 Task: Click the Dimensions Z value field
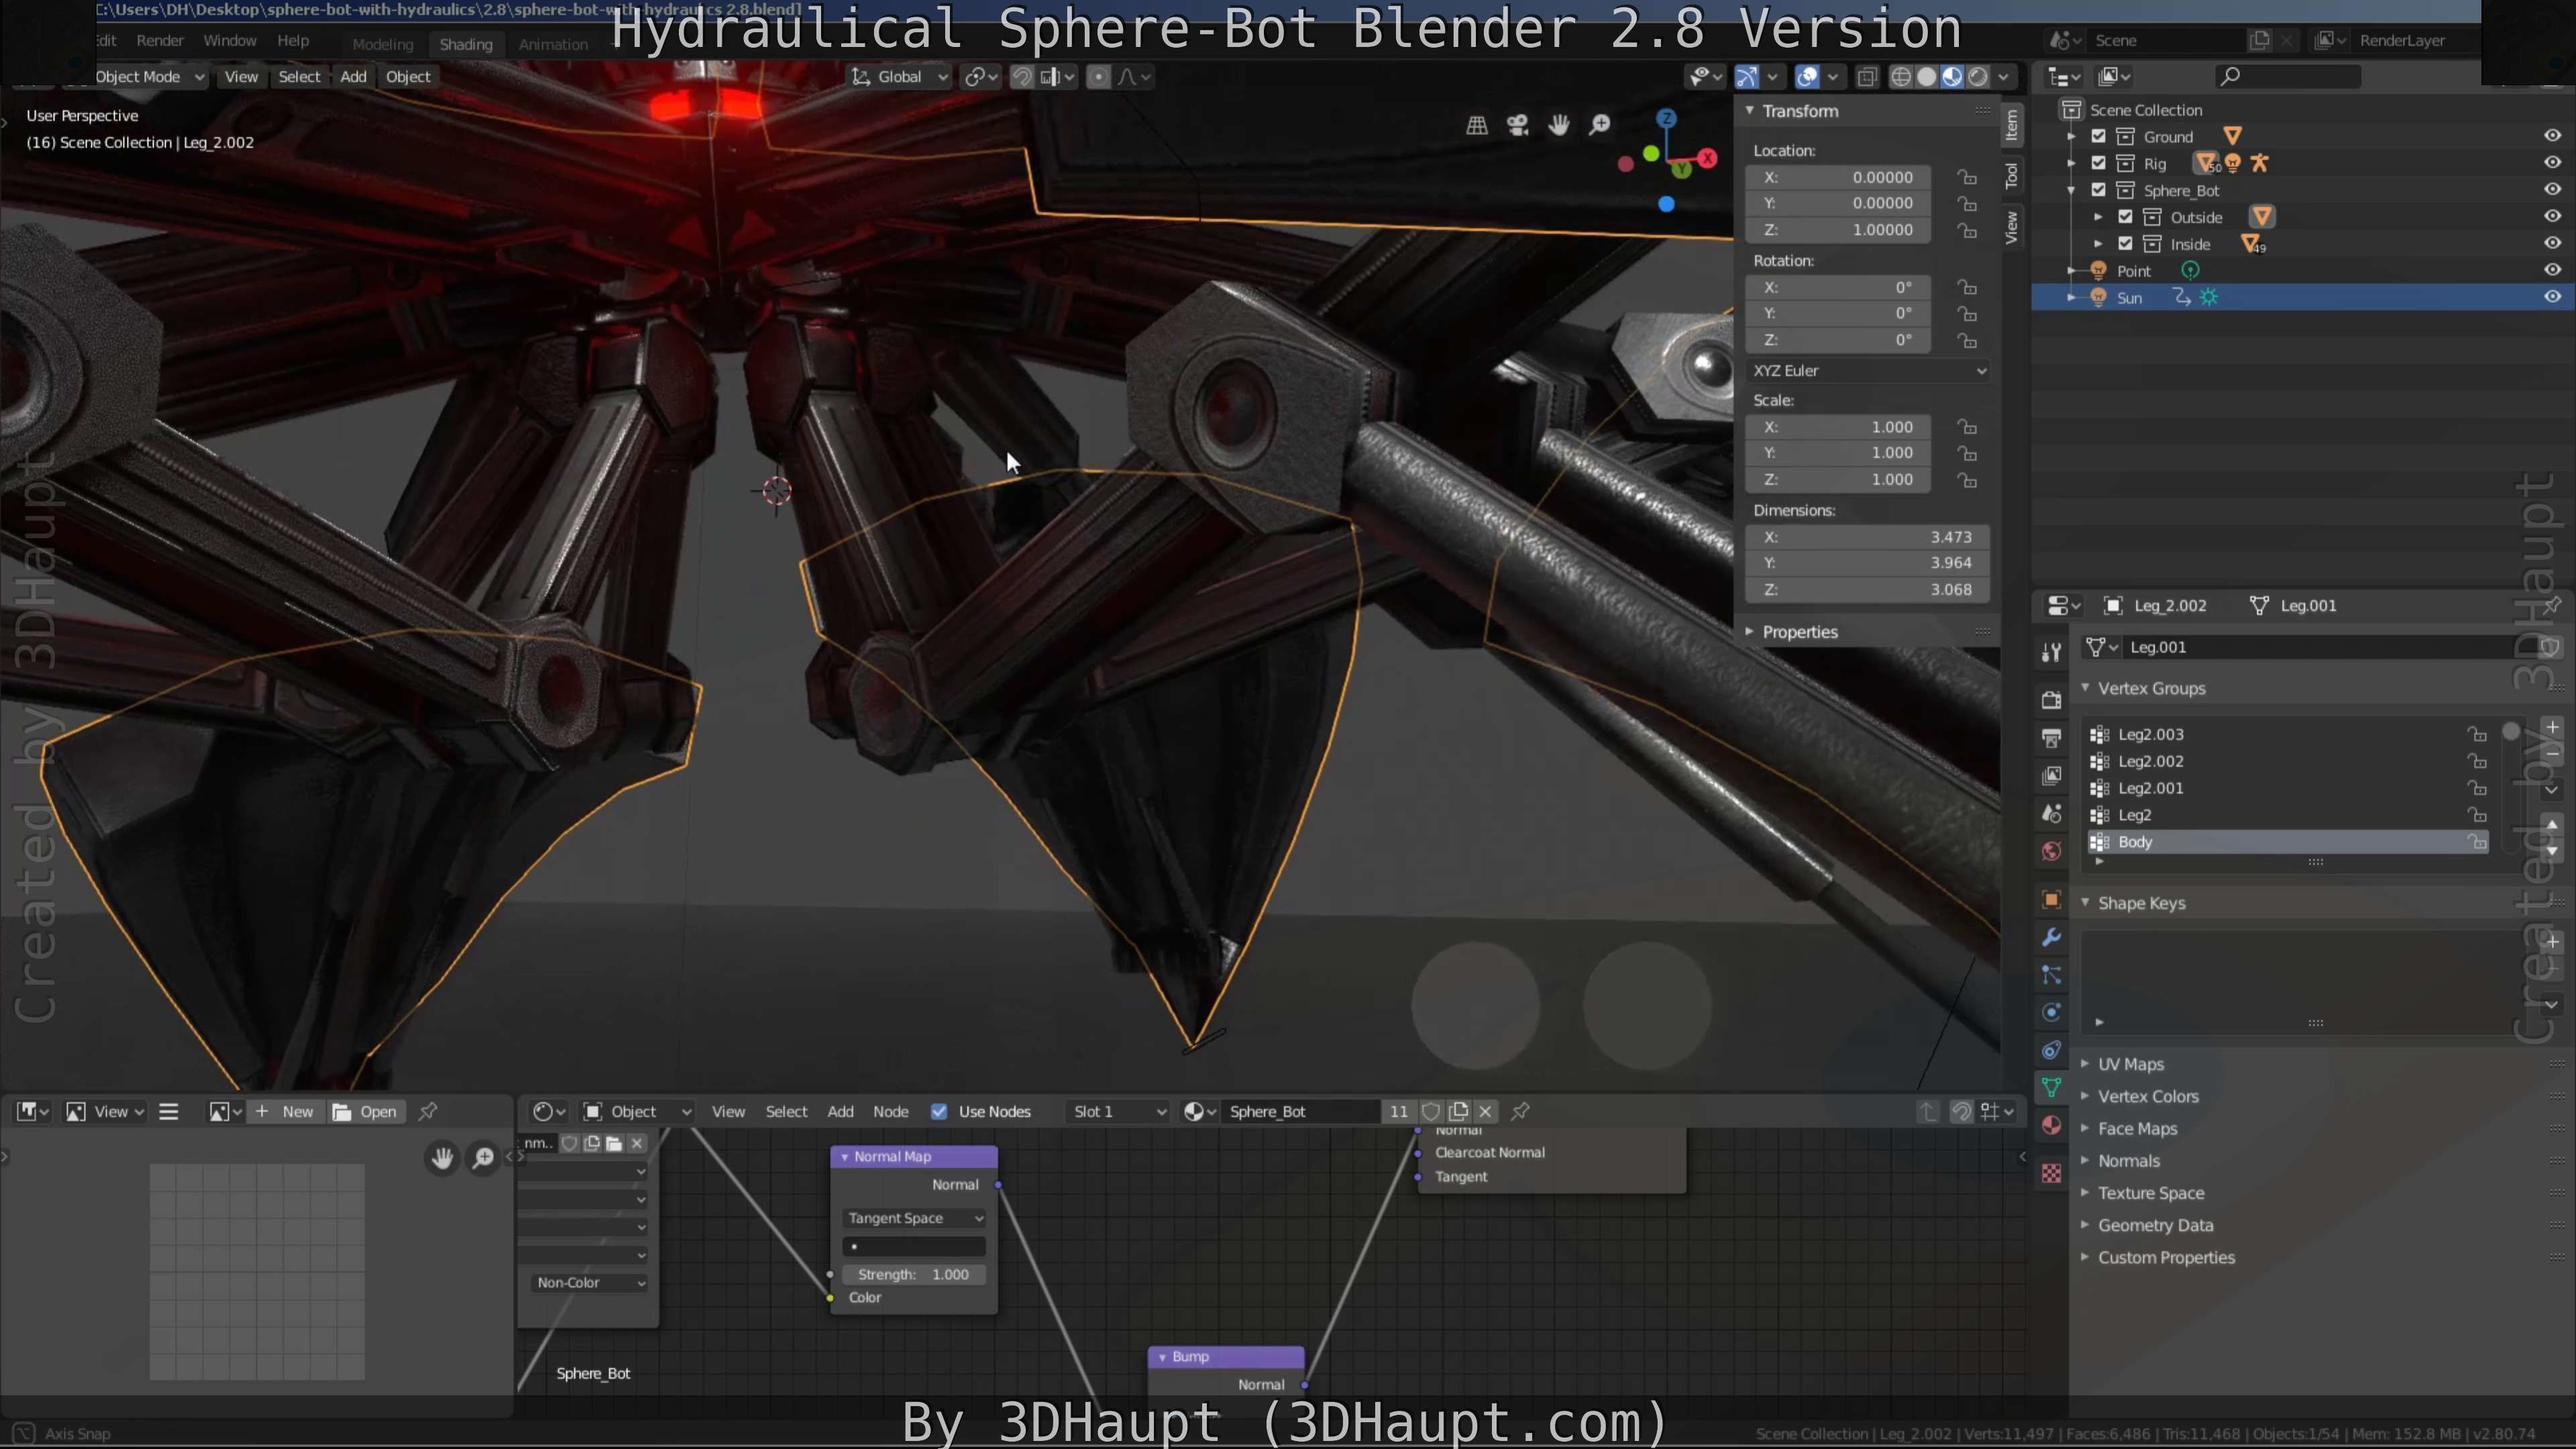pos(1868,590)
